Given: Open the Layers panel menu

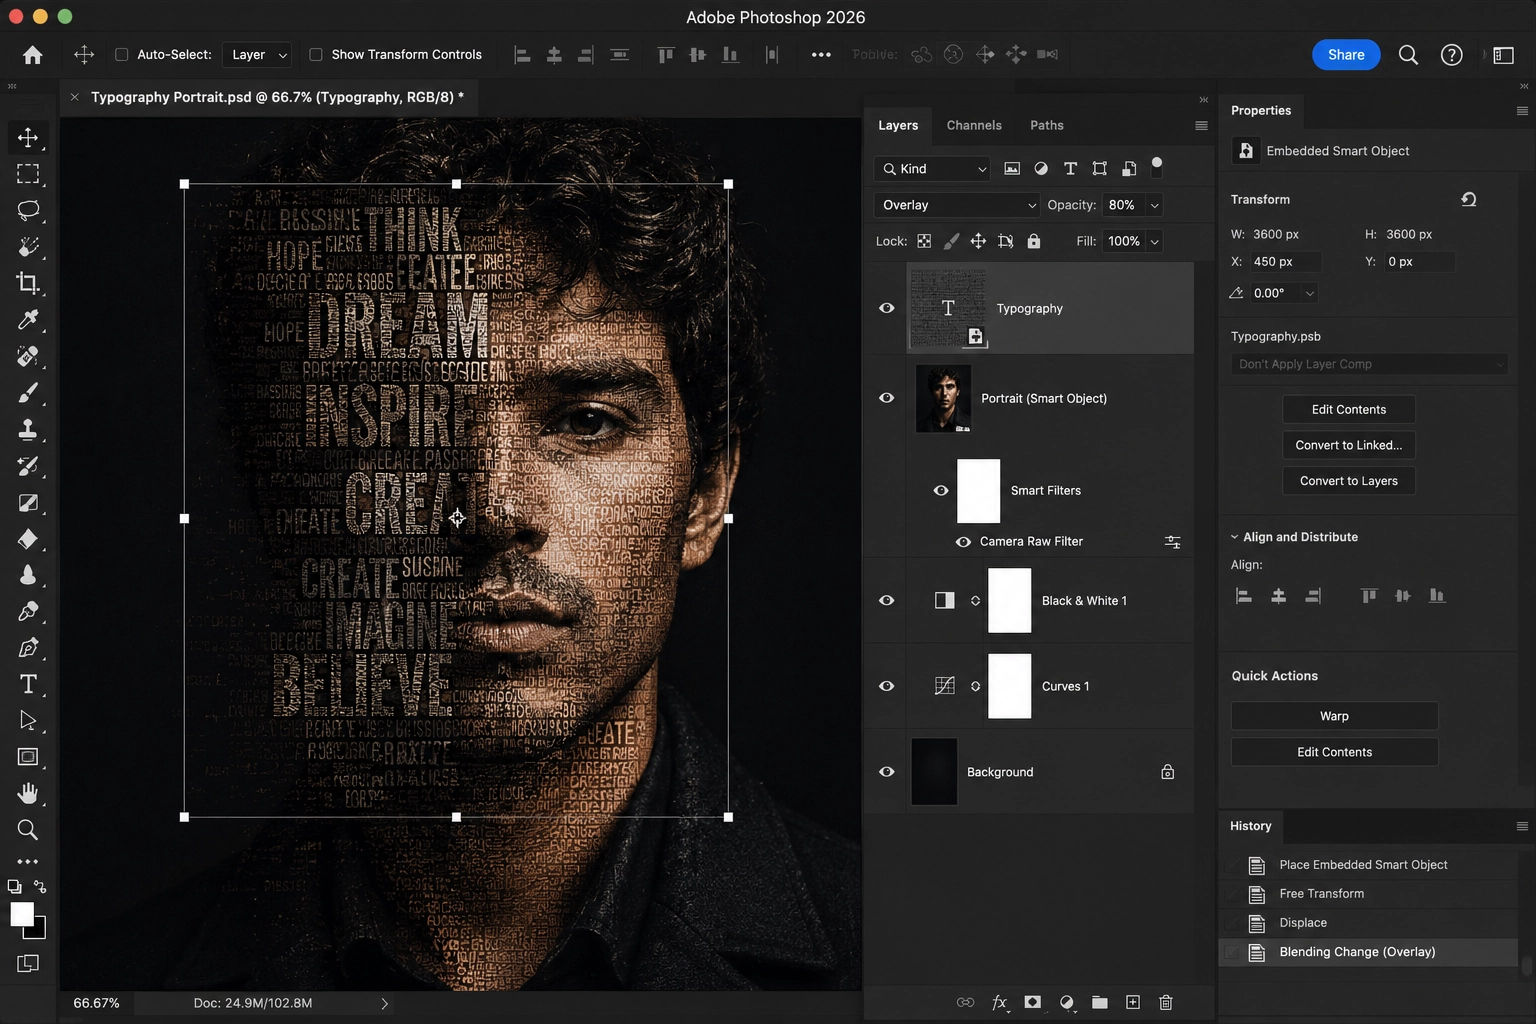Looking at the screenshot, I should click(1201, 126).
